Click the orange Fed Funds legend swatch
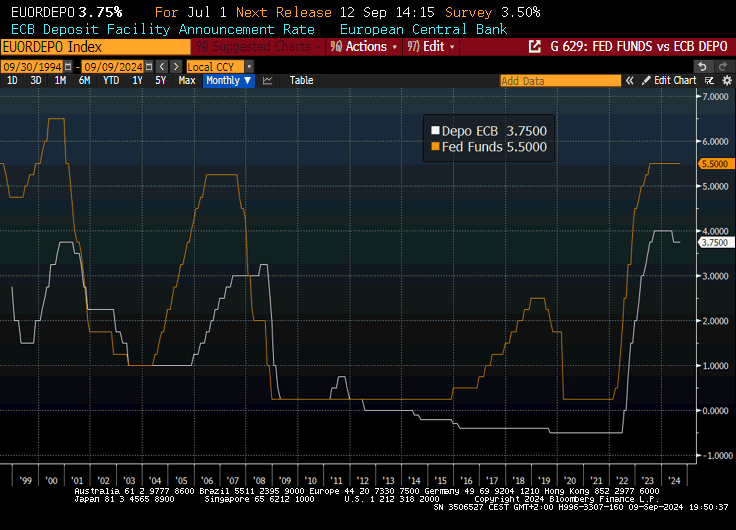The image size is (736, 530). pos(435,146)
